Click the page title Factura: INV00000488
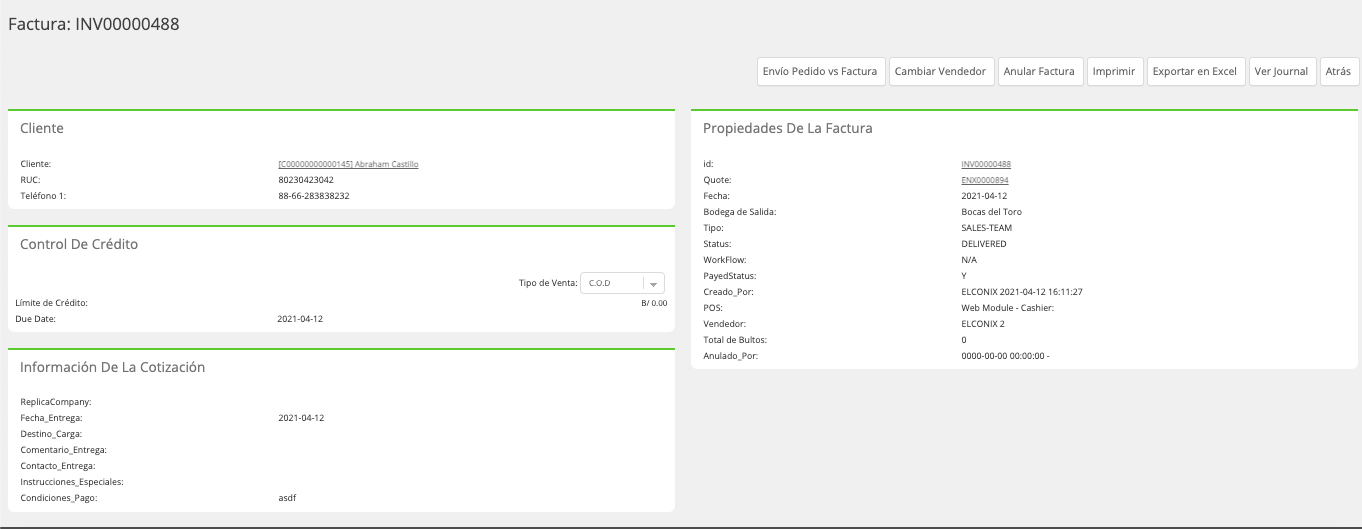 pyautogui.click(x=94, y=24)
